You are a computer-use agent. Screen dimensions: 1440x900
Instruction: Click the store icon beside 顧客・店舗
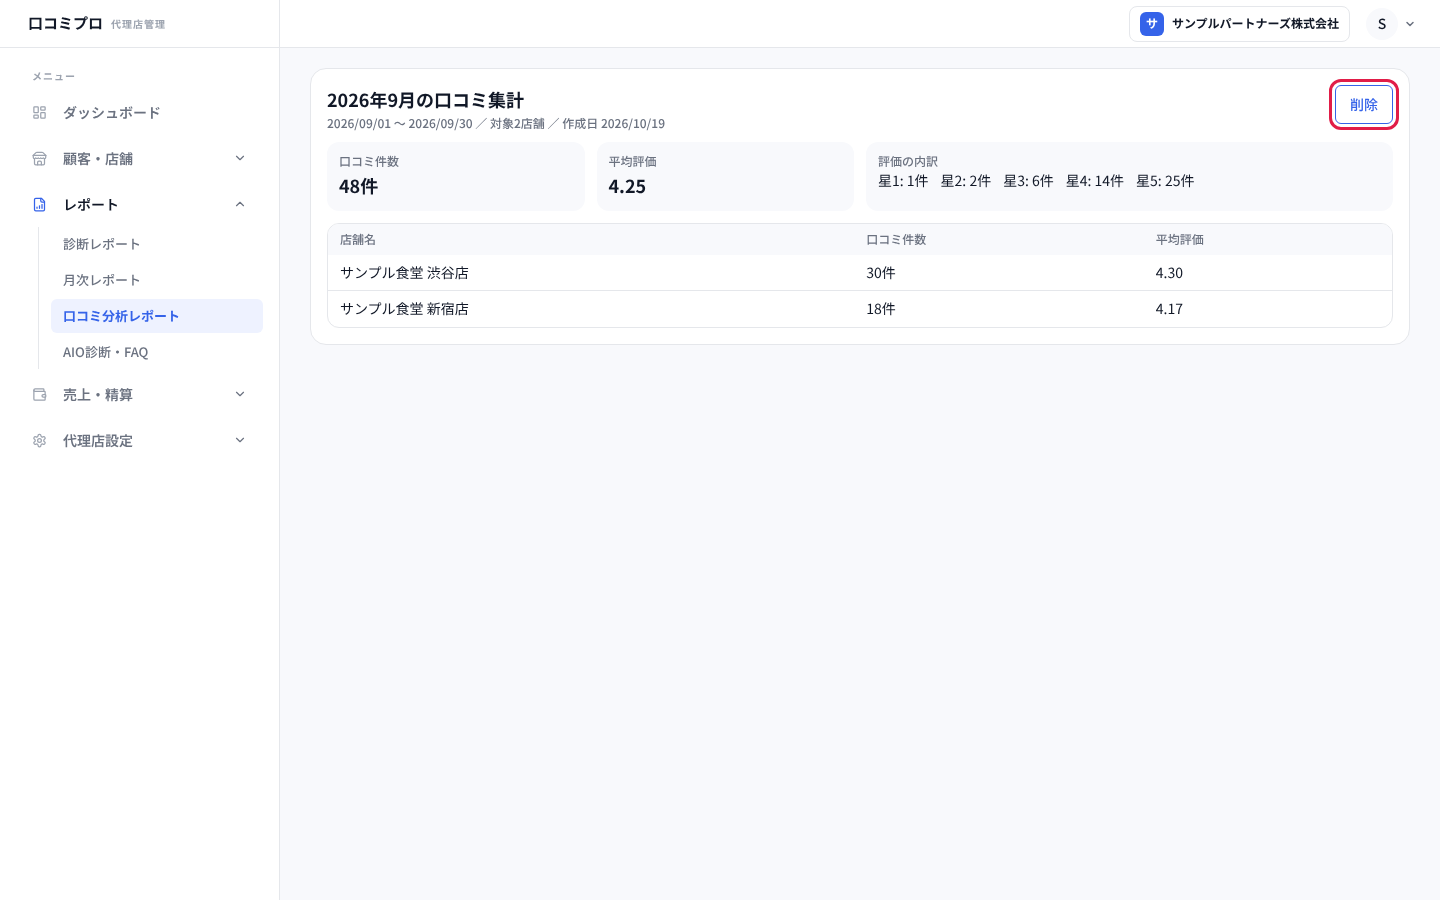pyautogui.click(x=40, y=159)
